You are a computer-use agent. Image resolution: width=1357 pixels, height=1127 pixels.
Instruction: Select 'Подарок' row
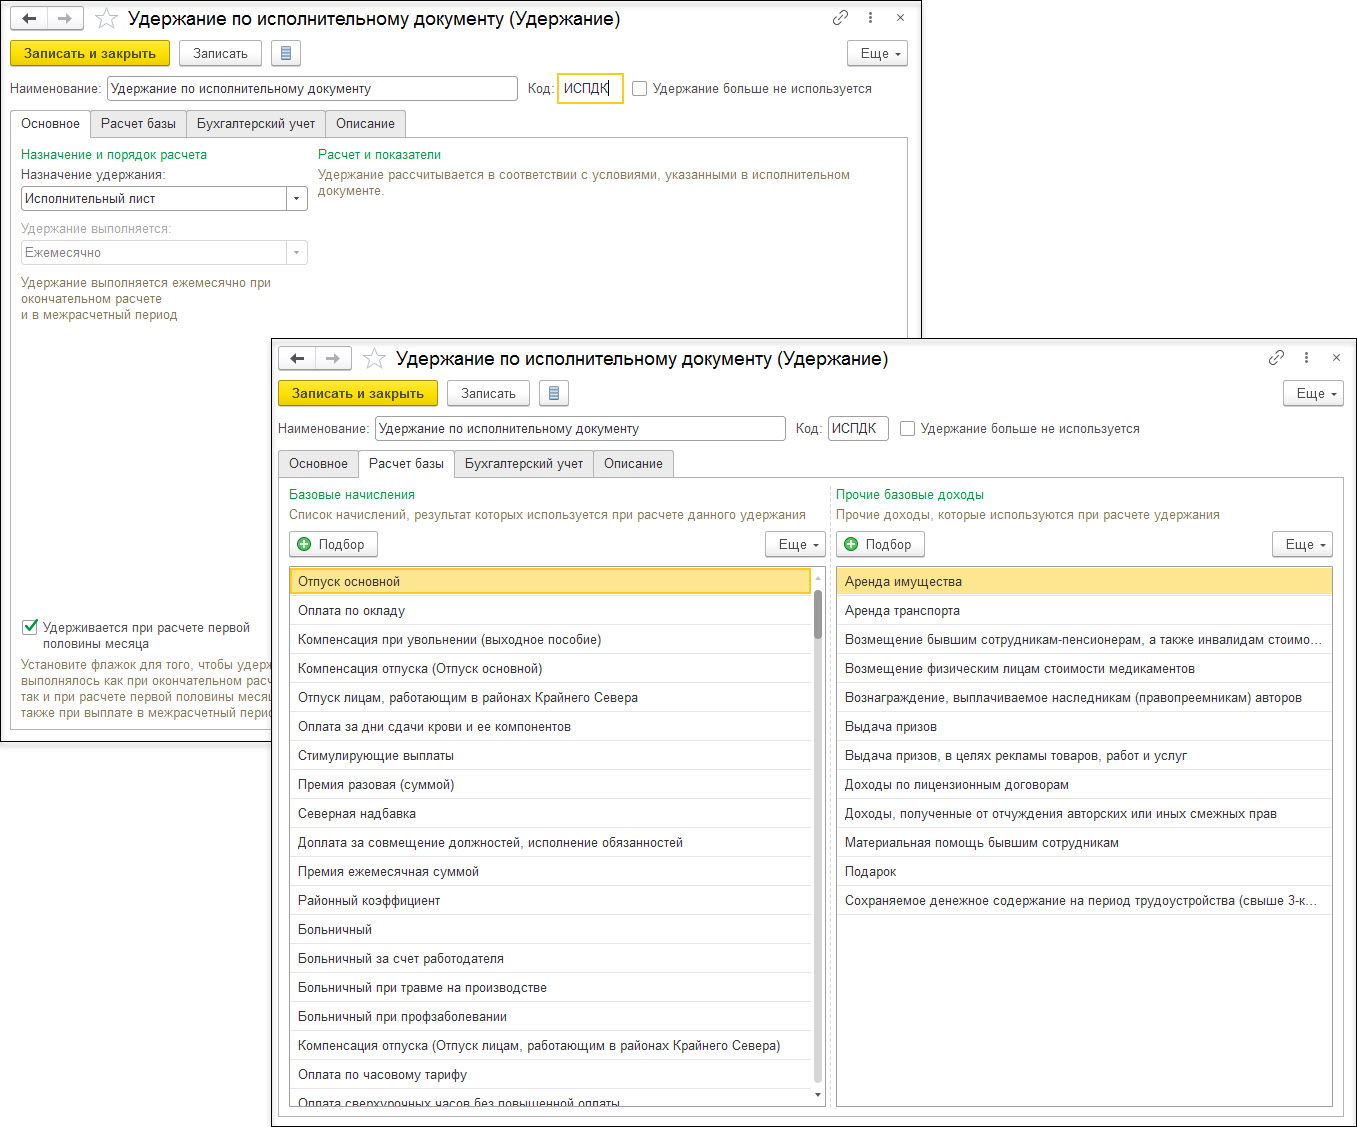click(1084, 871)
